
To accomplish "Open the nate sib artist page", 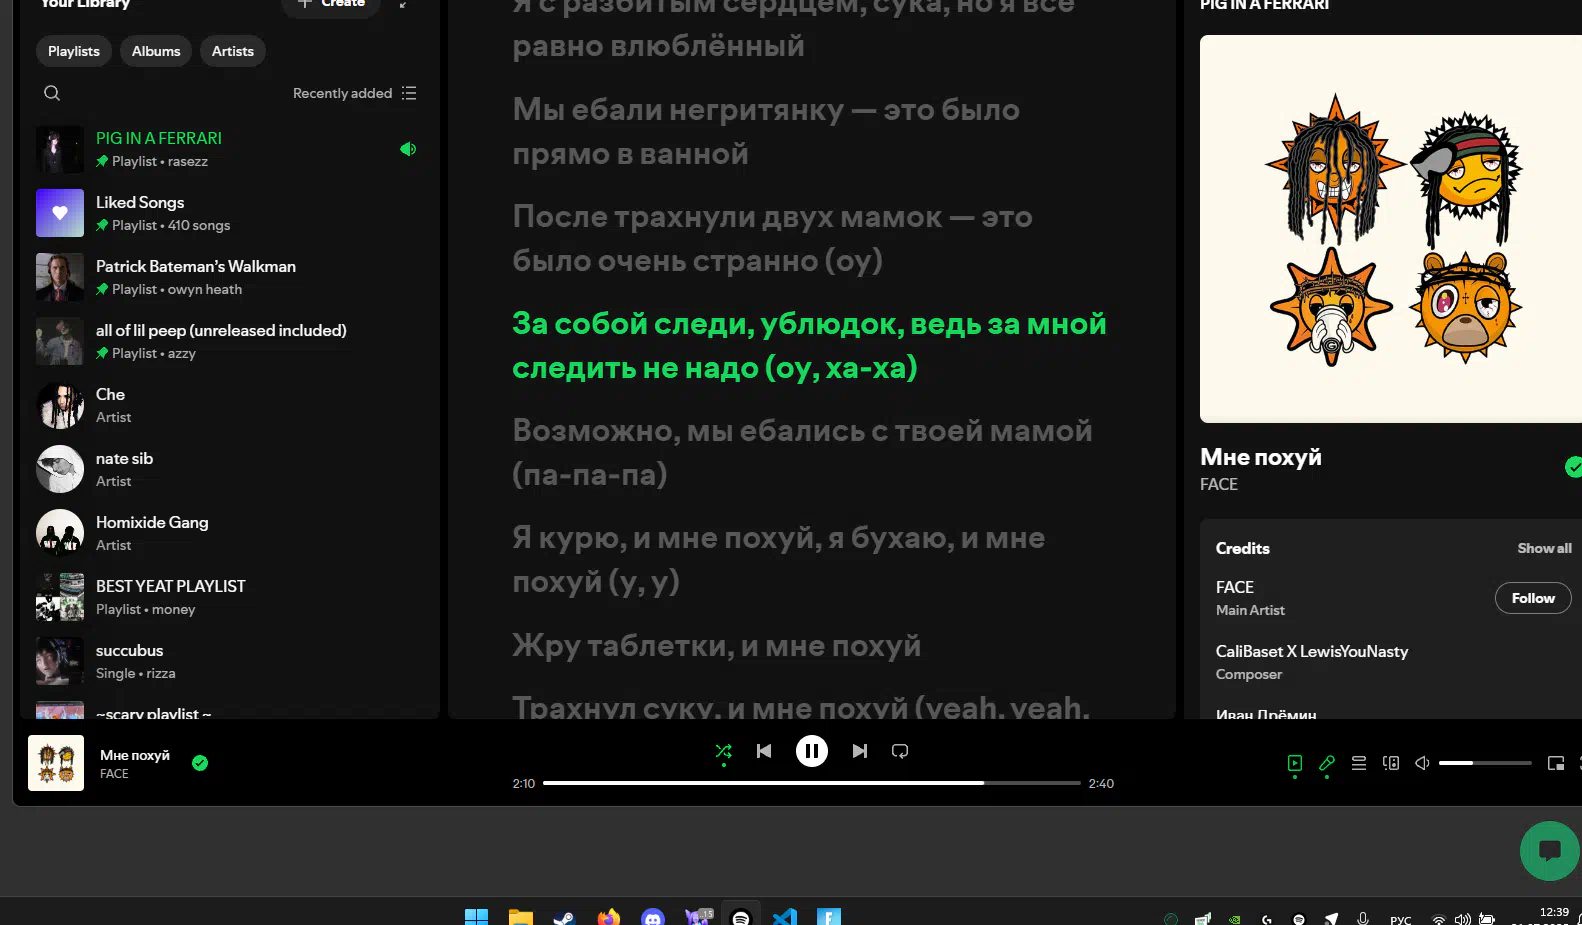I will point(228,469).
